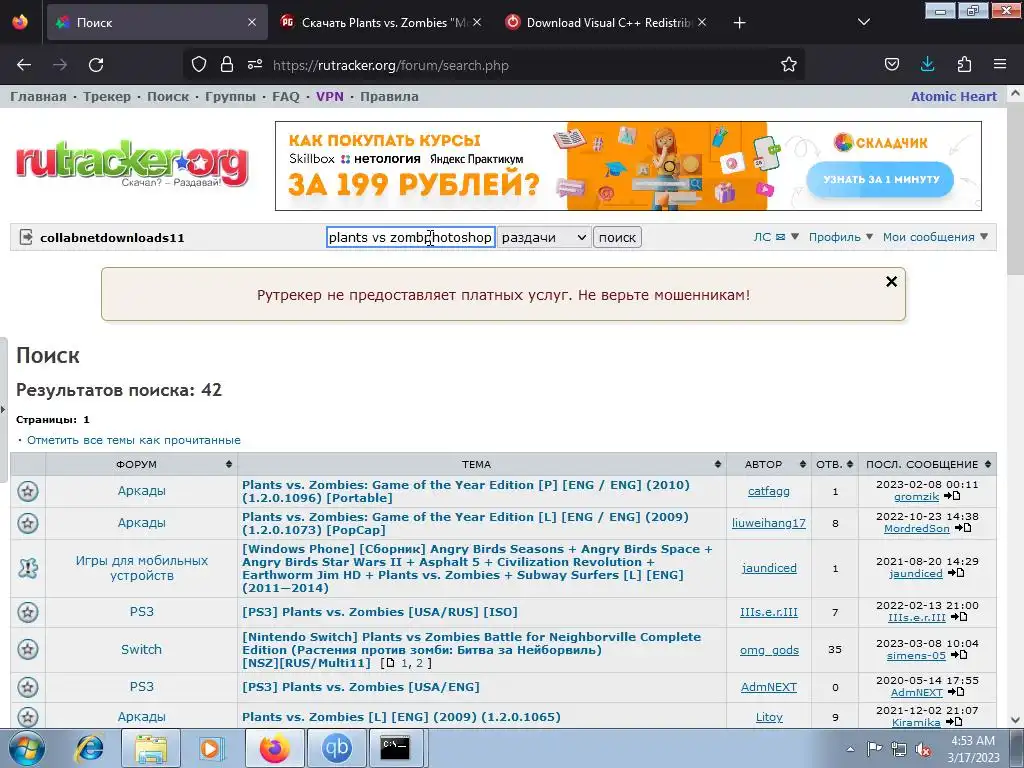1024x768 pixels.
Task: Sort results by ТЕМА column
Action: click(x=482, y=464)
